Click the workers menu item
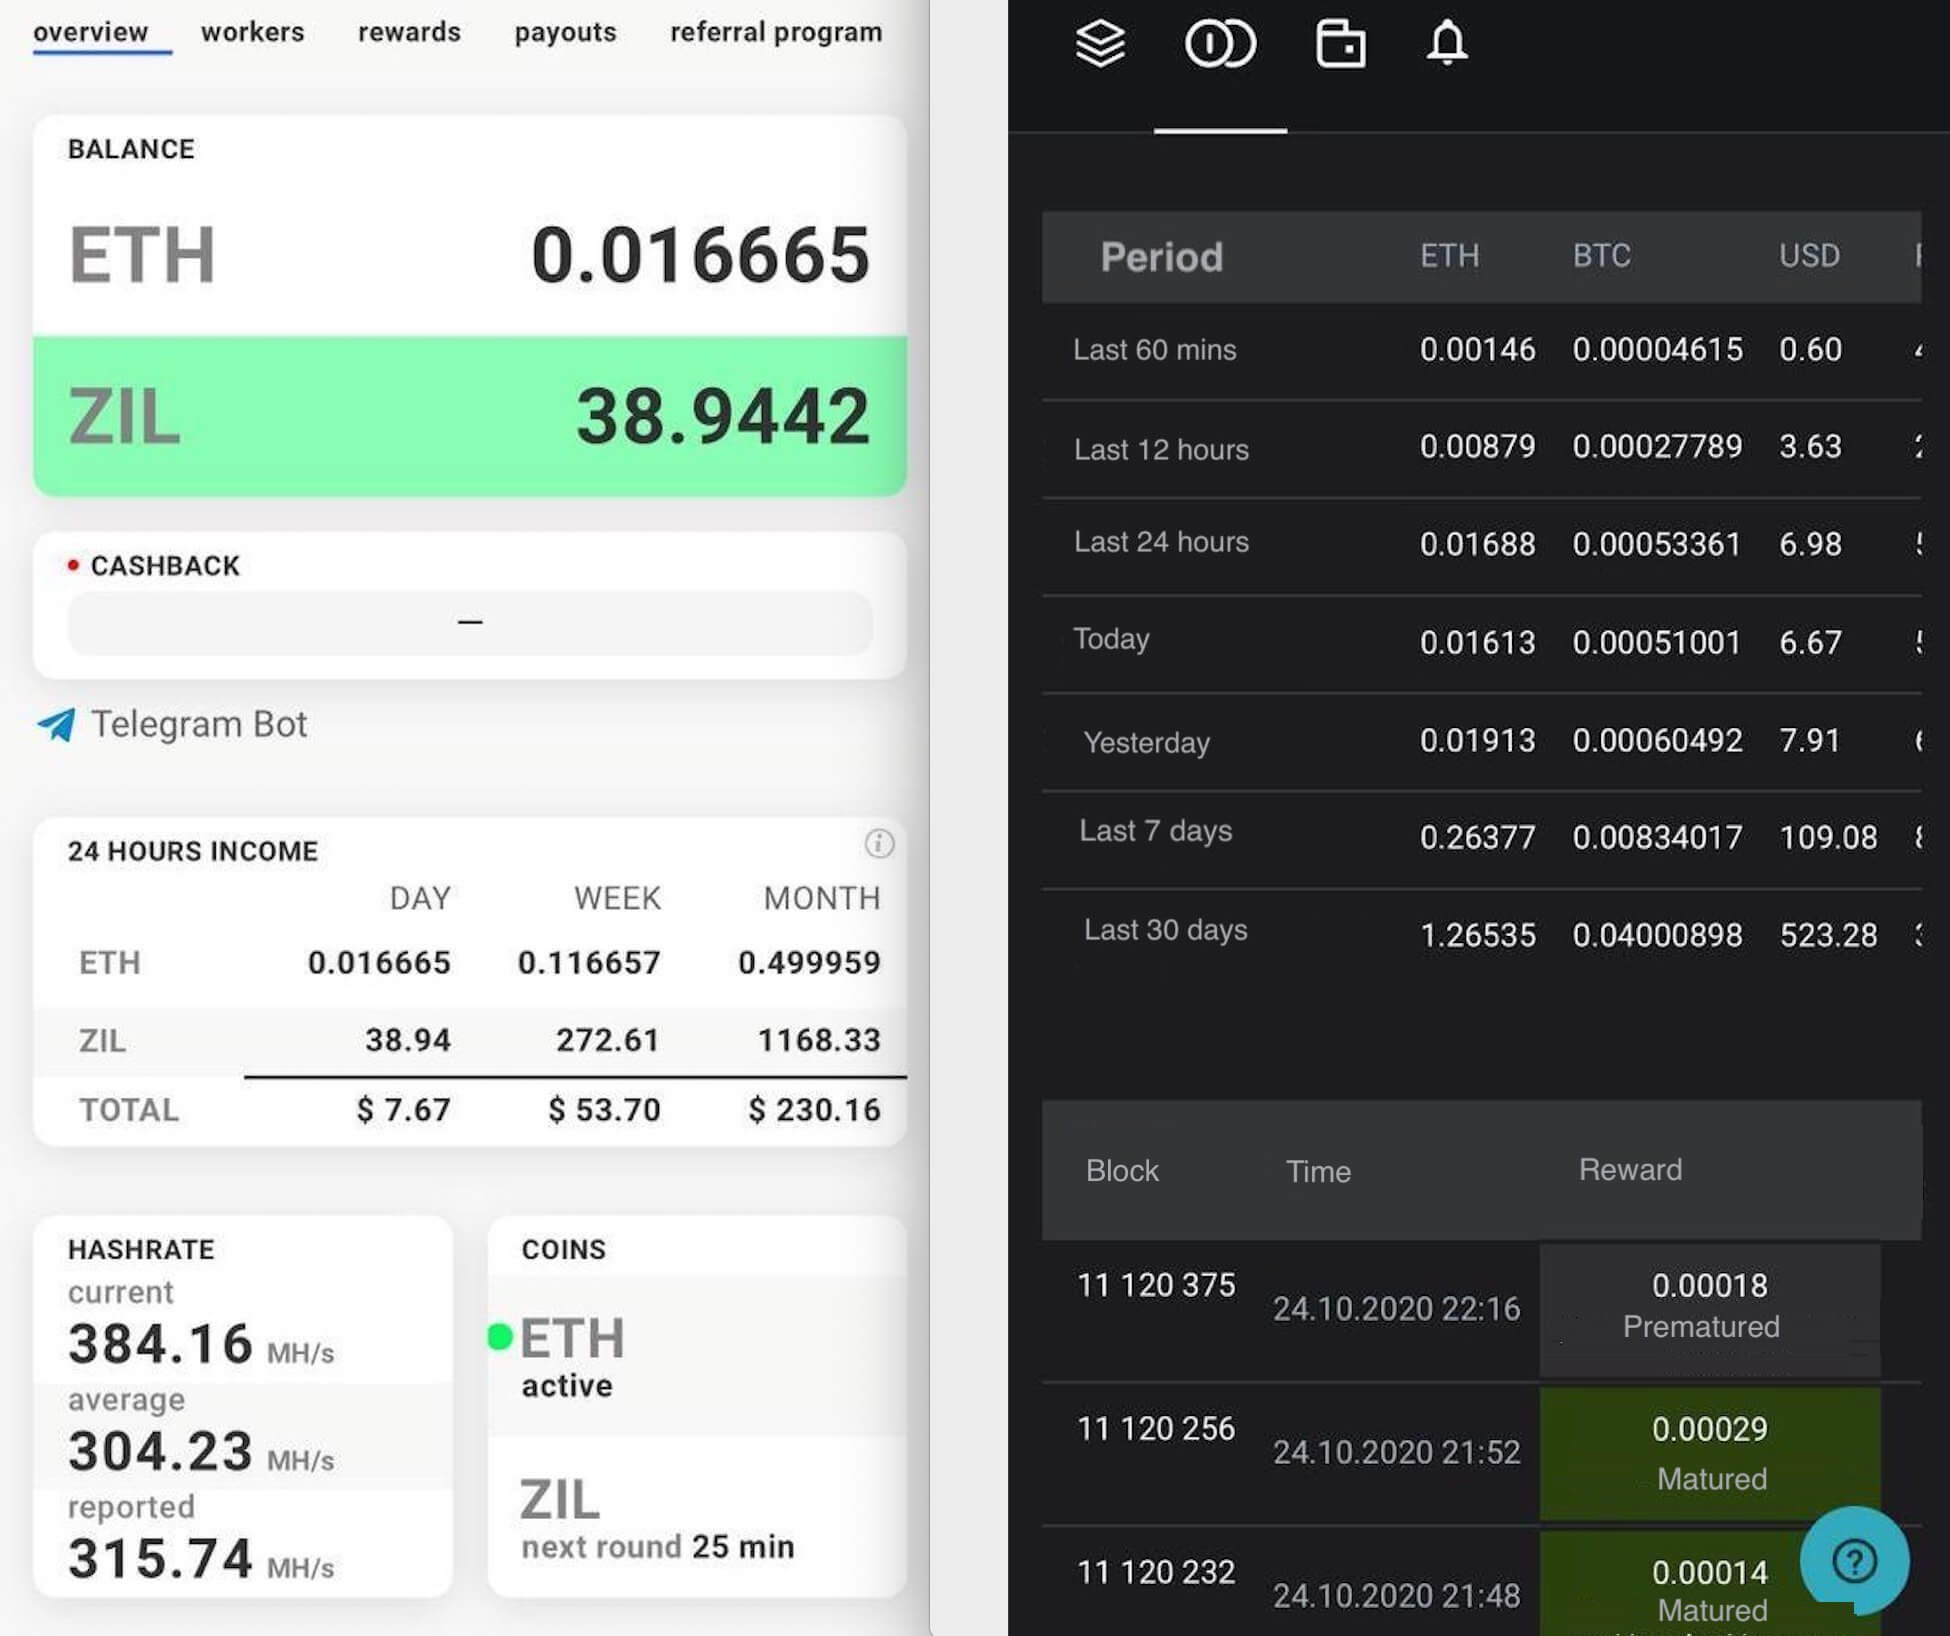The width and height of the screenshot is (1950, 1636). coord(251,29)
